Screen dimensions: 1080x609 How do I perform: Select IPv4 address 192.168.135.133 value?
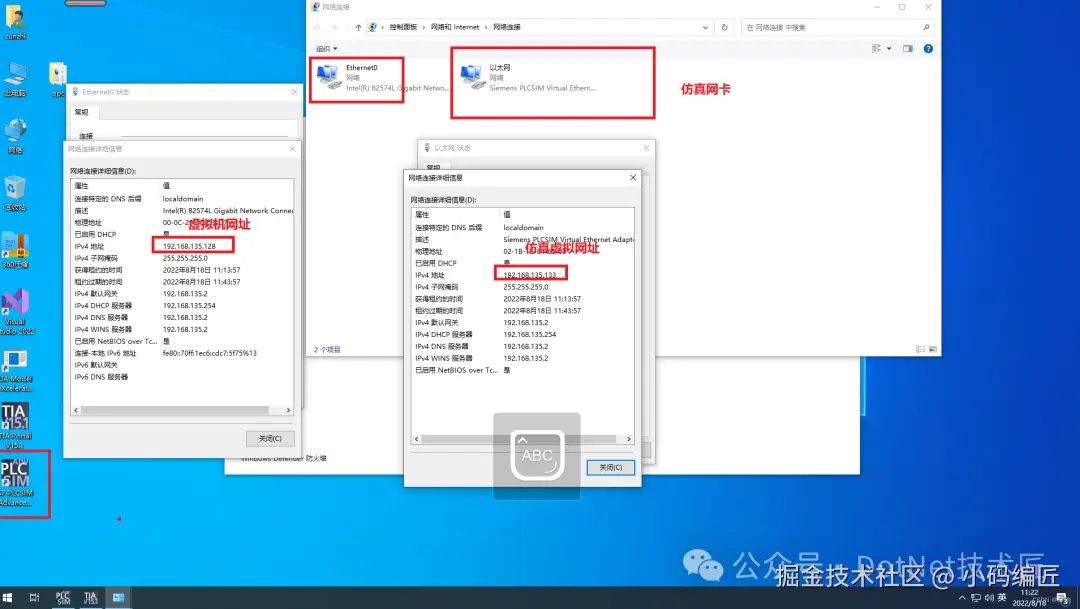[530, 275]
